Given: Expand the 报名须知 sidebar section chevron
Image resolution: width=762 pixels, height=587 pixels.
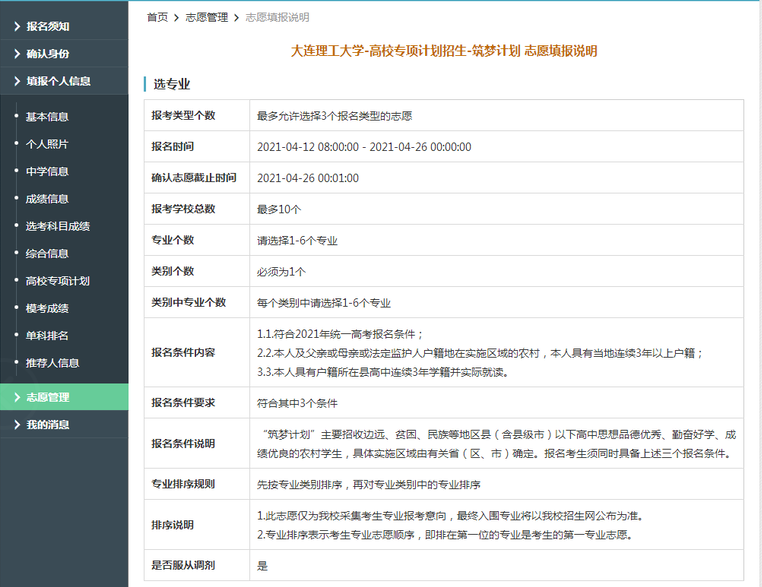Looking at the screenshot, I should (17, 26).
